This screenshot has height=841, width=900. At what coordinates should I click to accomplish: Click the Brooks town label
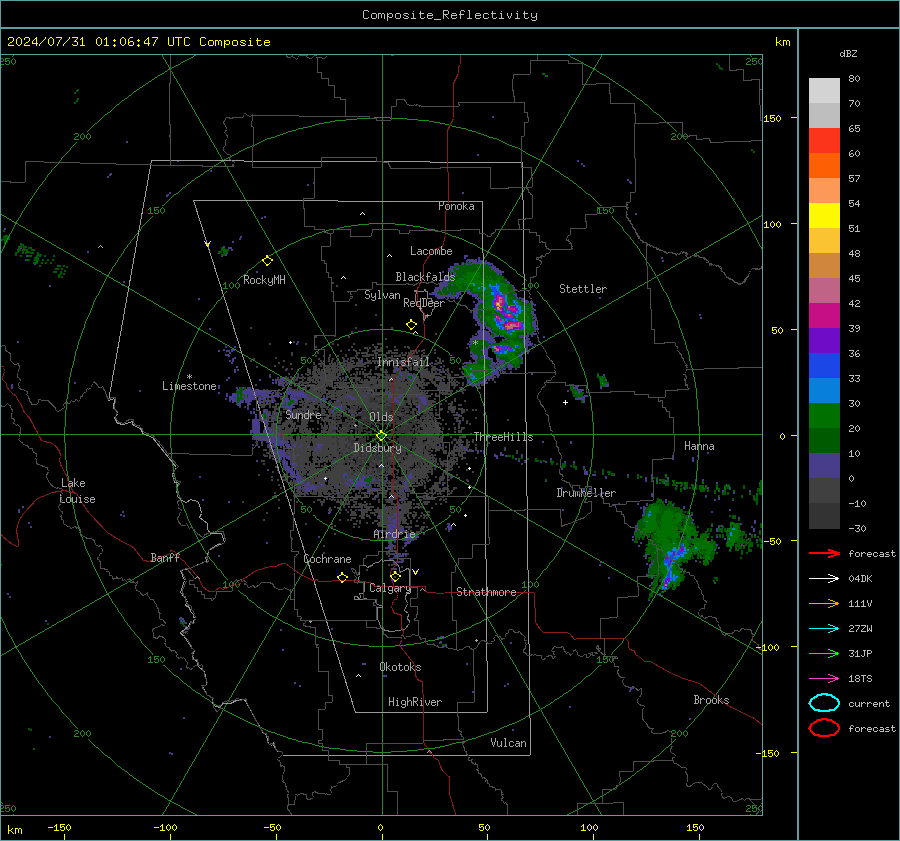pos(711,700)
